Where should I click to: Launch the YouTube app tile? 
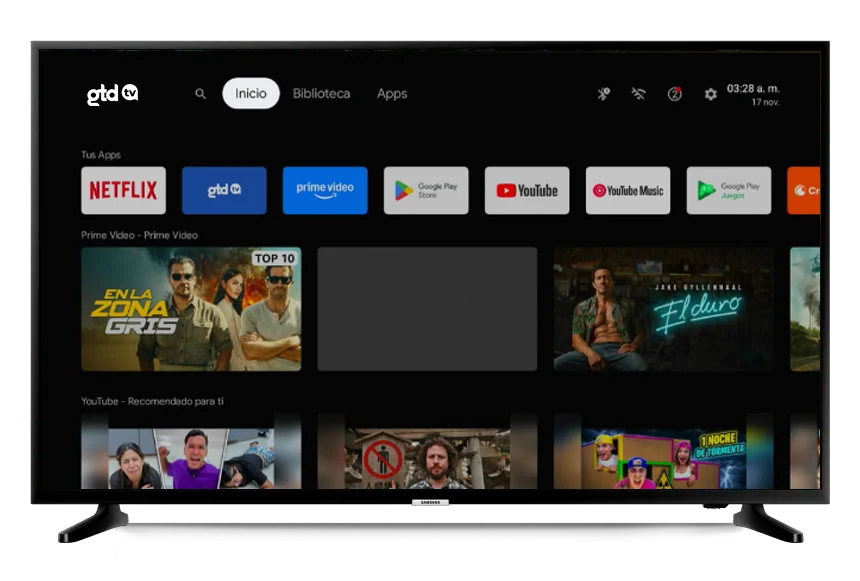(527, 190)
